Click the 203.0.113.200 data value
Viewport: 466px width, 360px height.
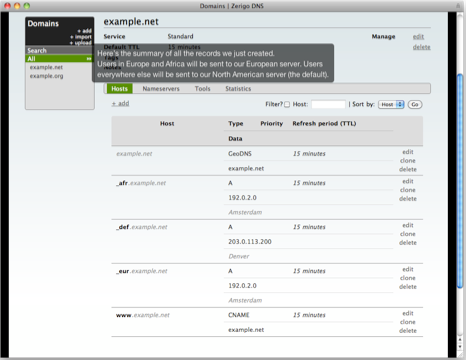coord(250,242)
